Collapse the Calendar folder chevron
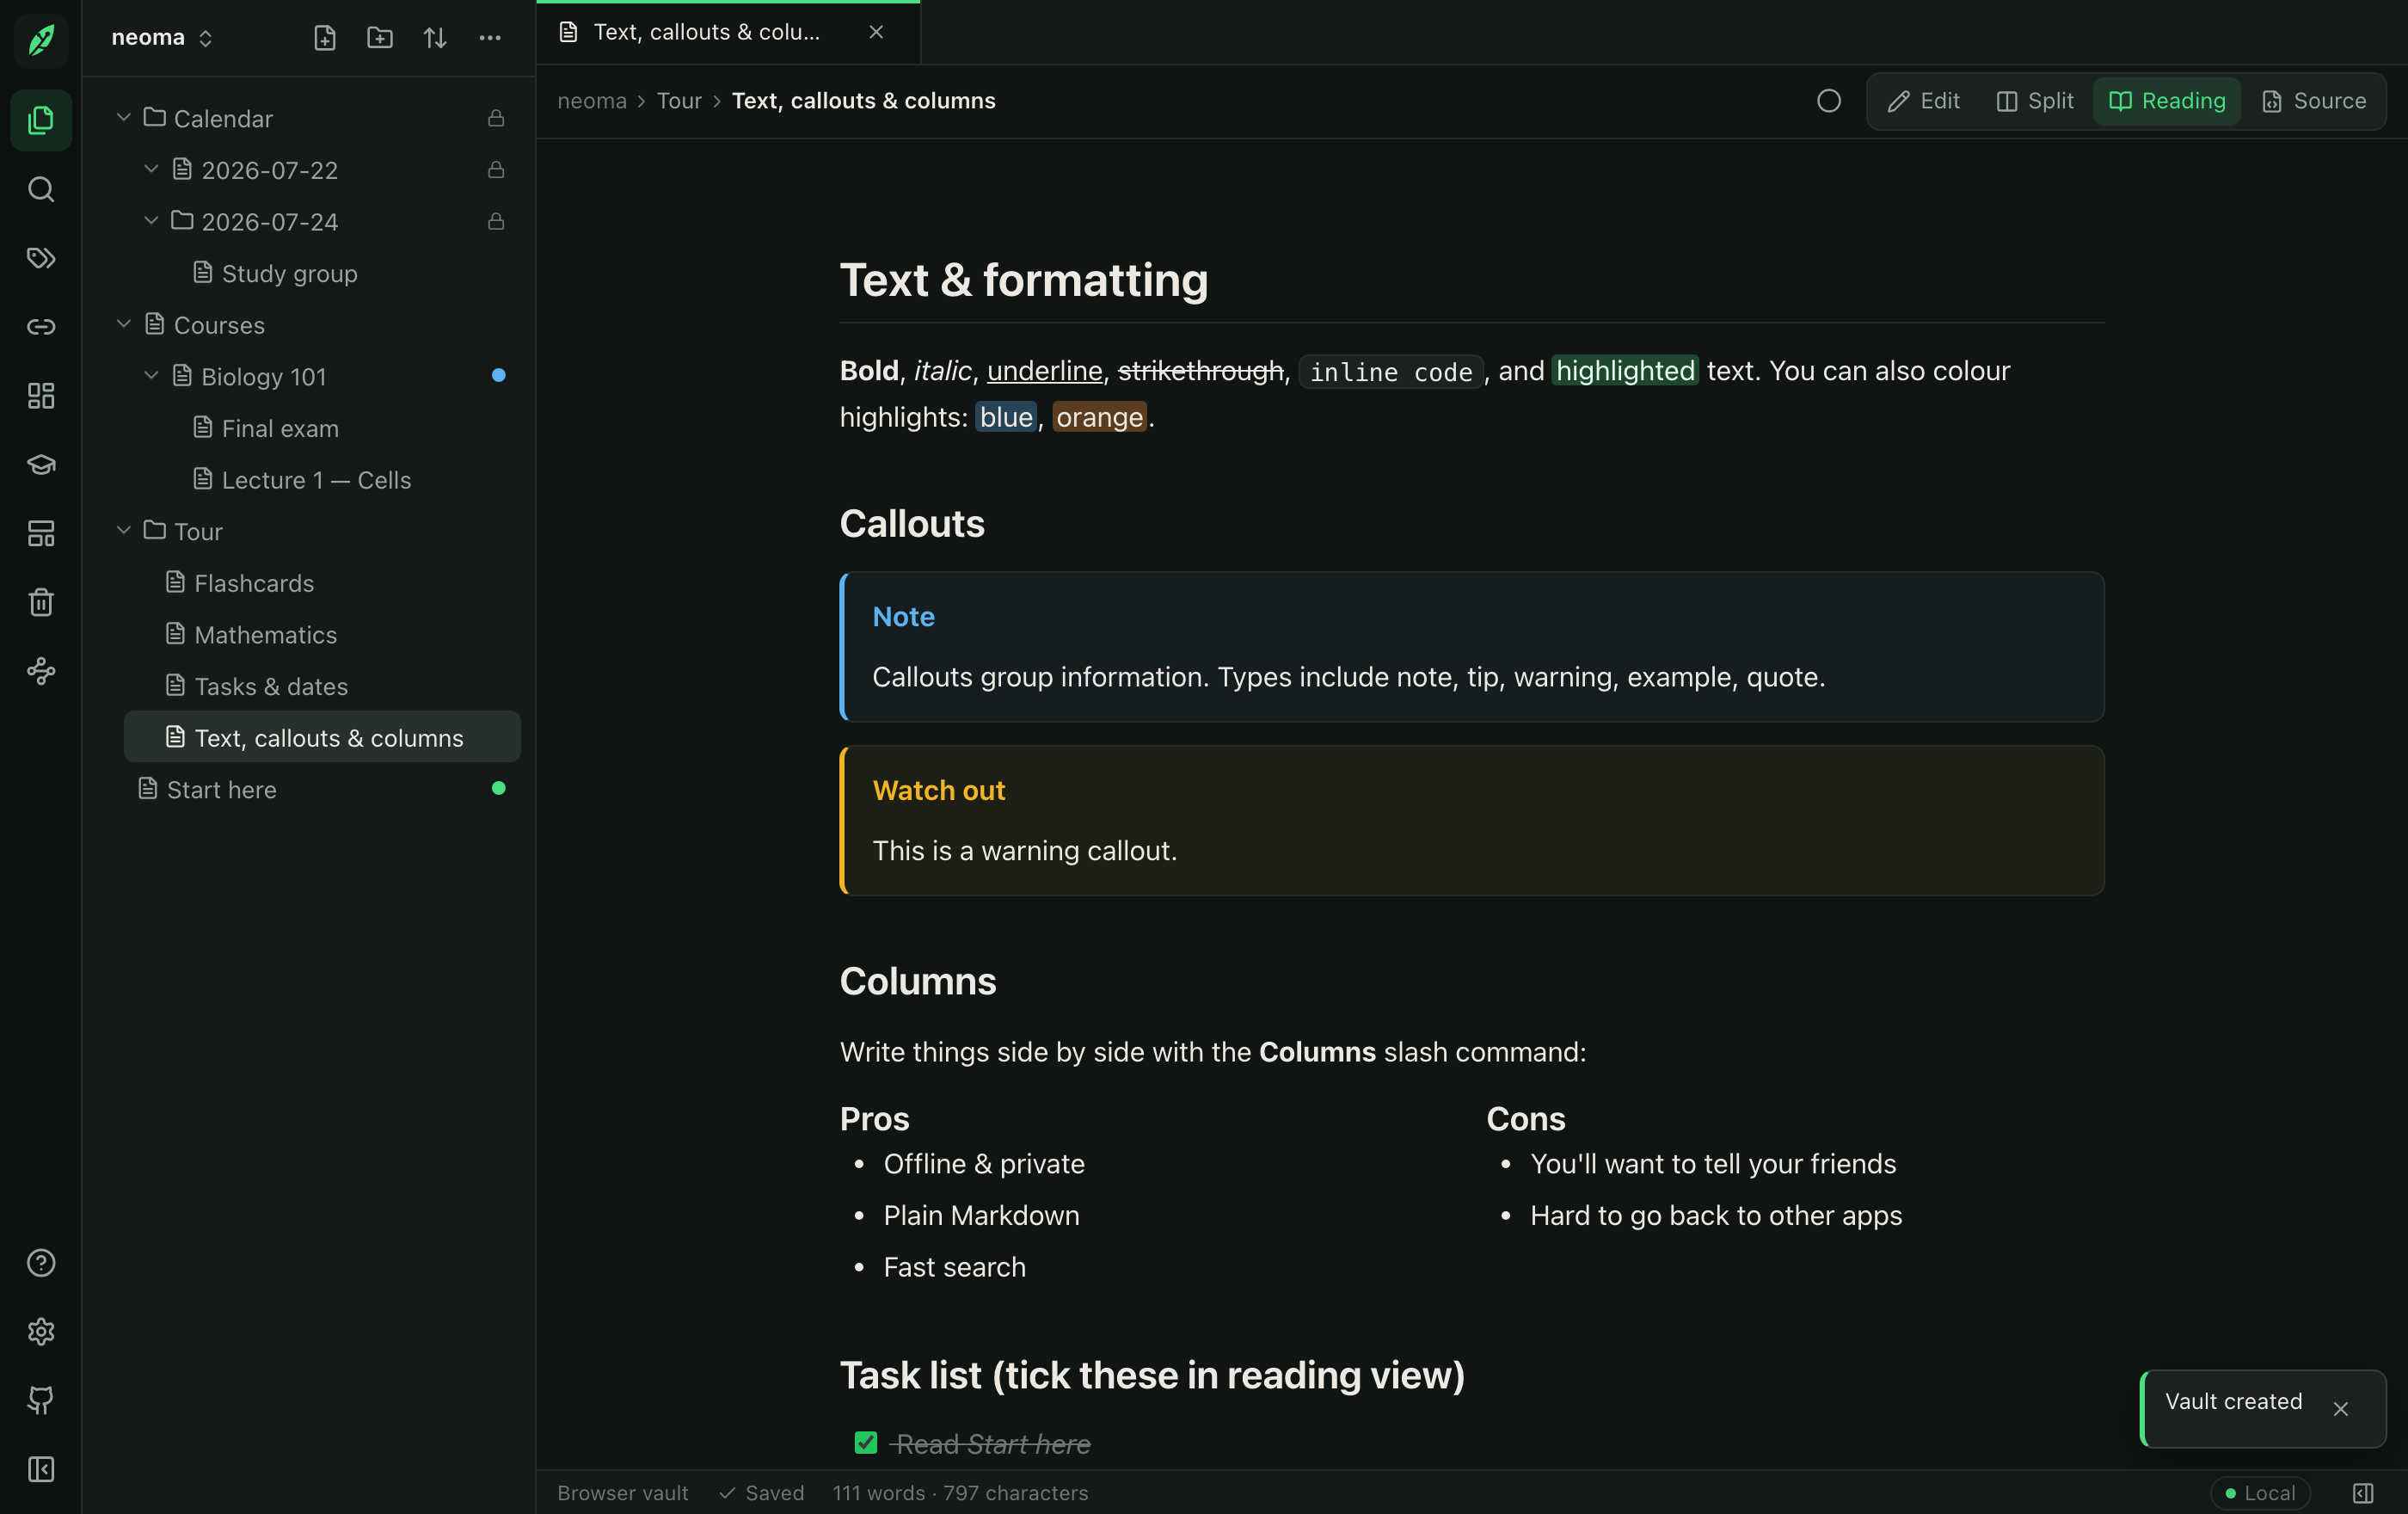 click(124, 117)
